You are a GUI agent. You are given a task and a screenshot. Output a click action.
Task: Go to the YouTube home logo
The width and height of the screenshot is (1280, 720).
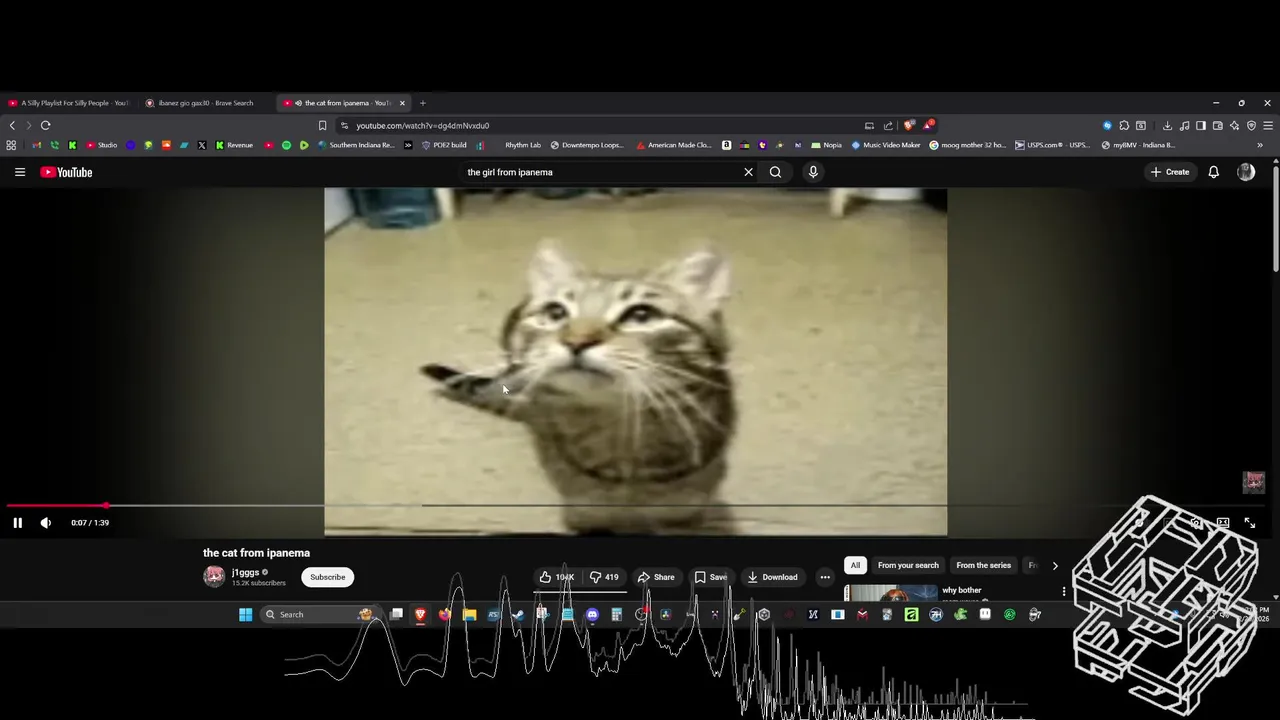pos(66,172)
